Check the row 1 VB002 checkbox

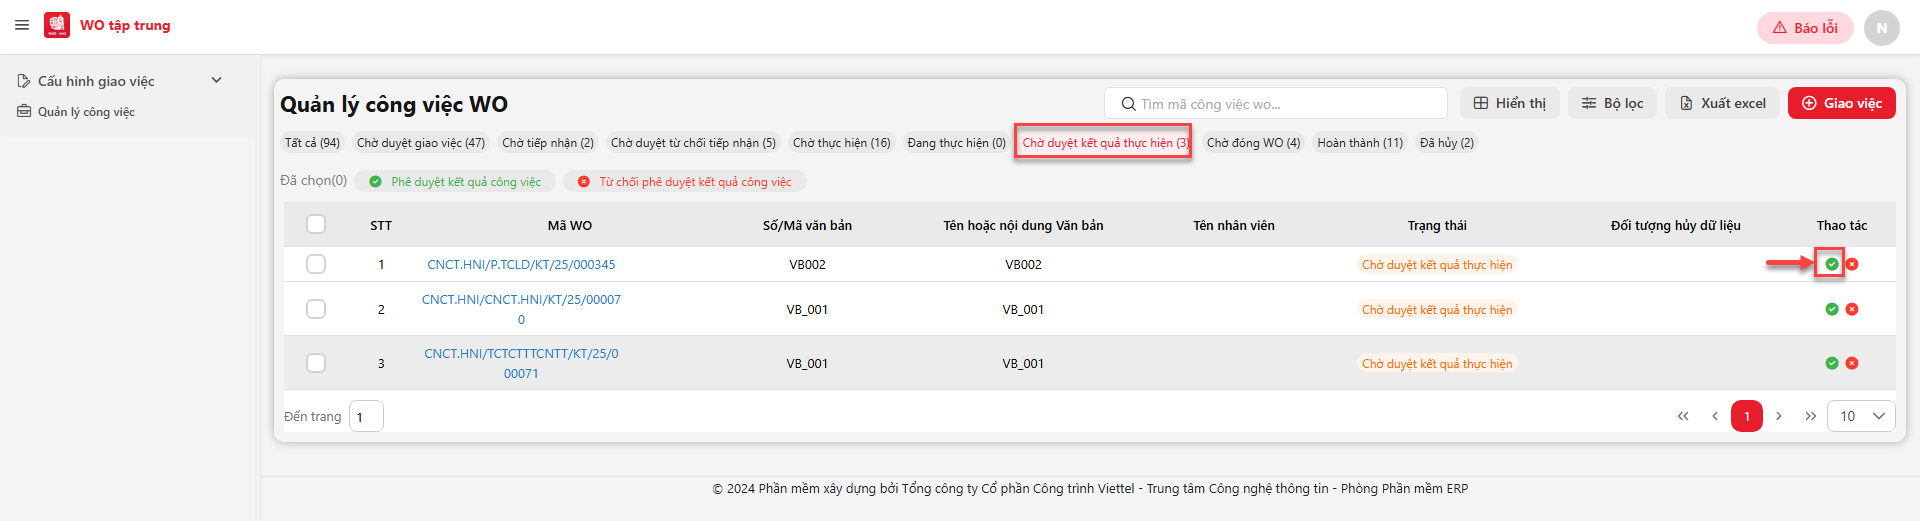tap(316, 264)
